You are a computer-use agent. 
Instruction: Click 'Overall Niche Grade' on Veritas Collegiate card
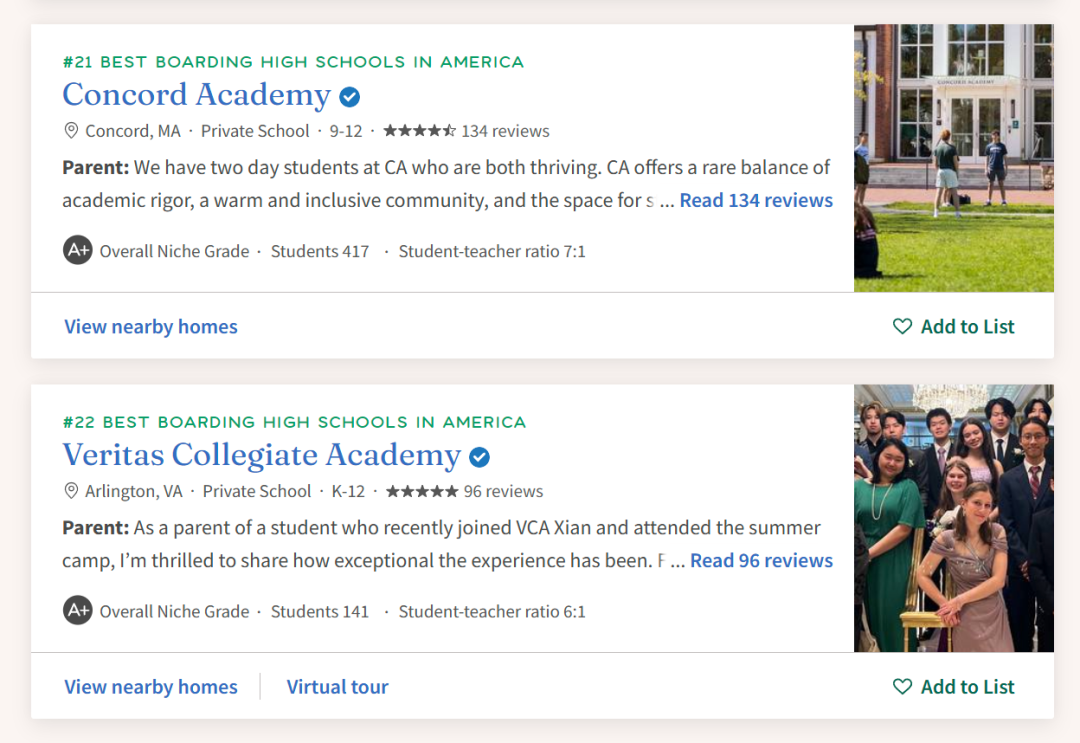point(174,611)
